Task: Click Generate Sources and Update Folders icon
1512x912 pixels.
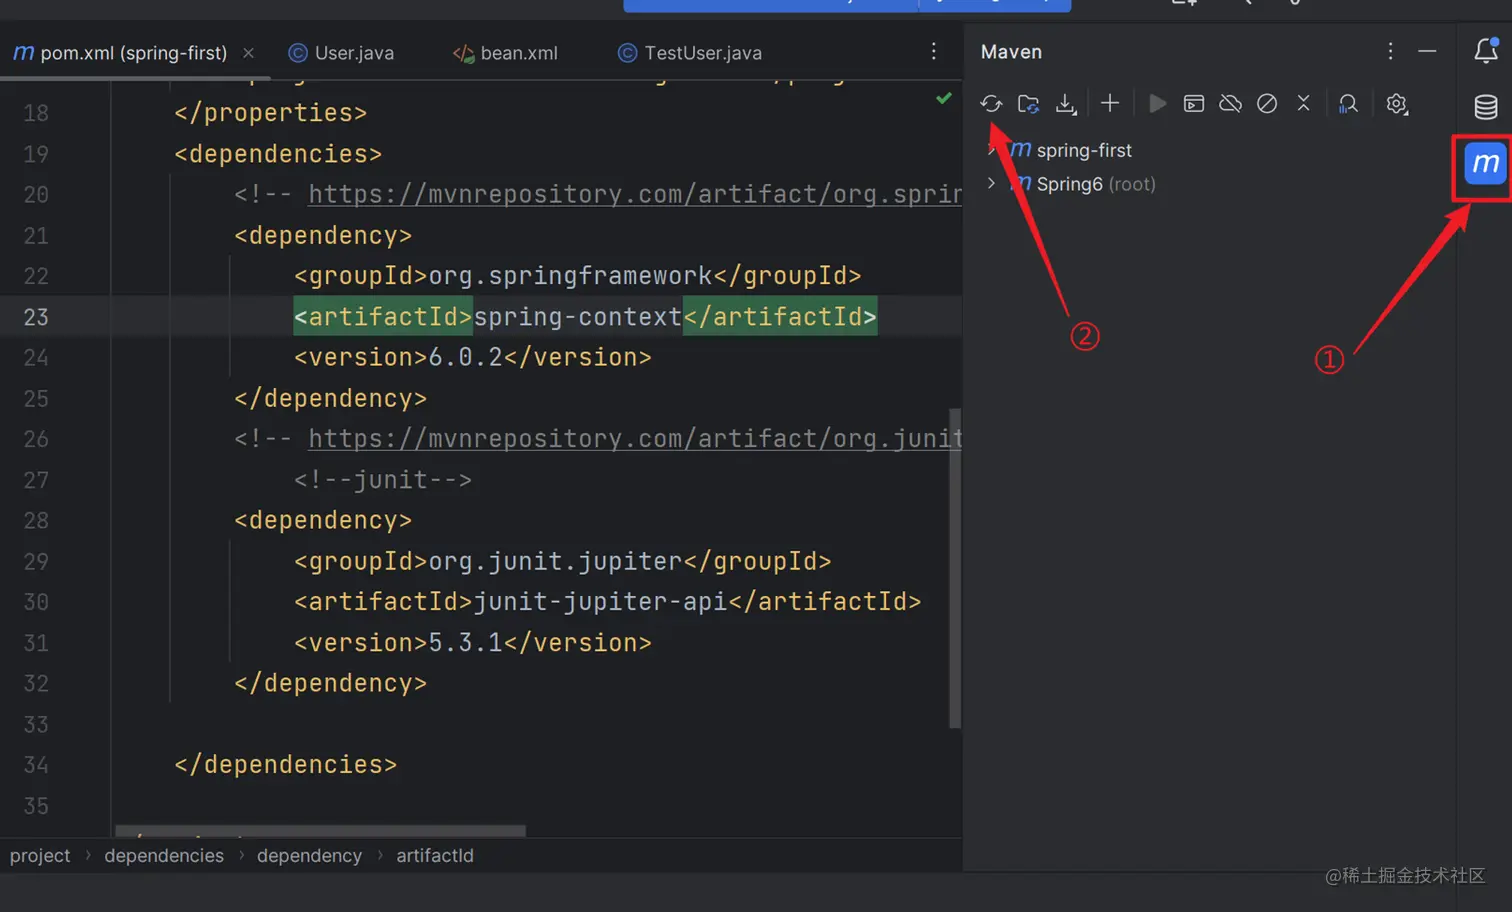Action: point(1028,104)
